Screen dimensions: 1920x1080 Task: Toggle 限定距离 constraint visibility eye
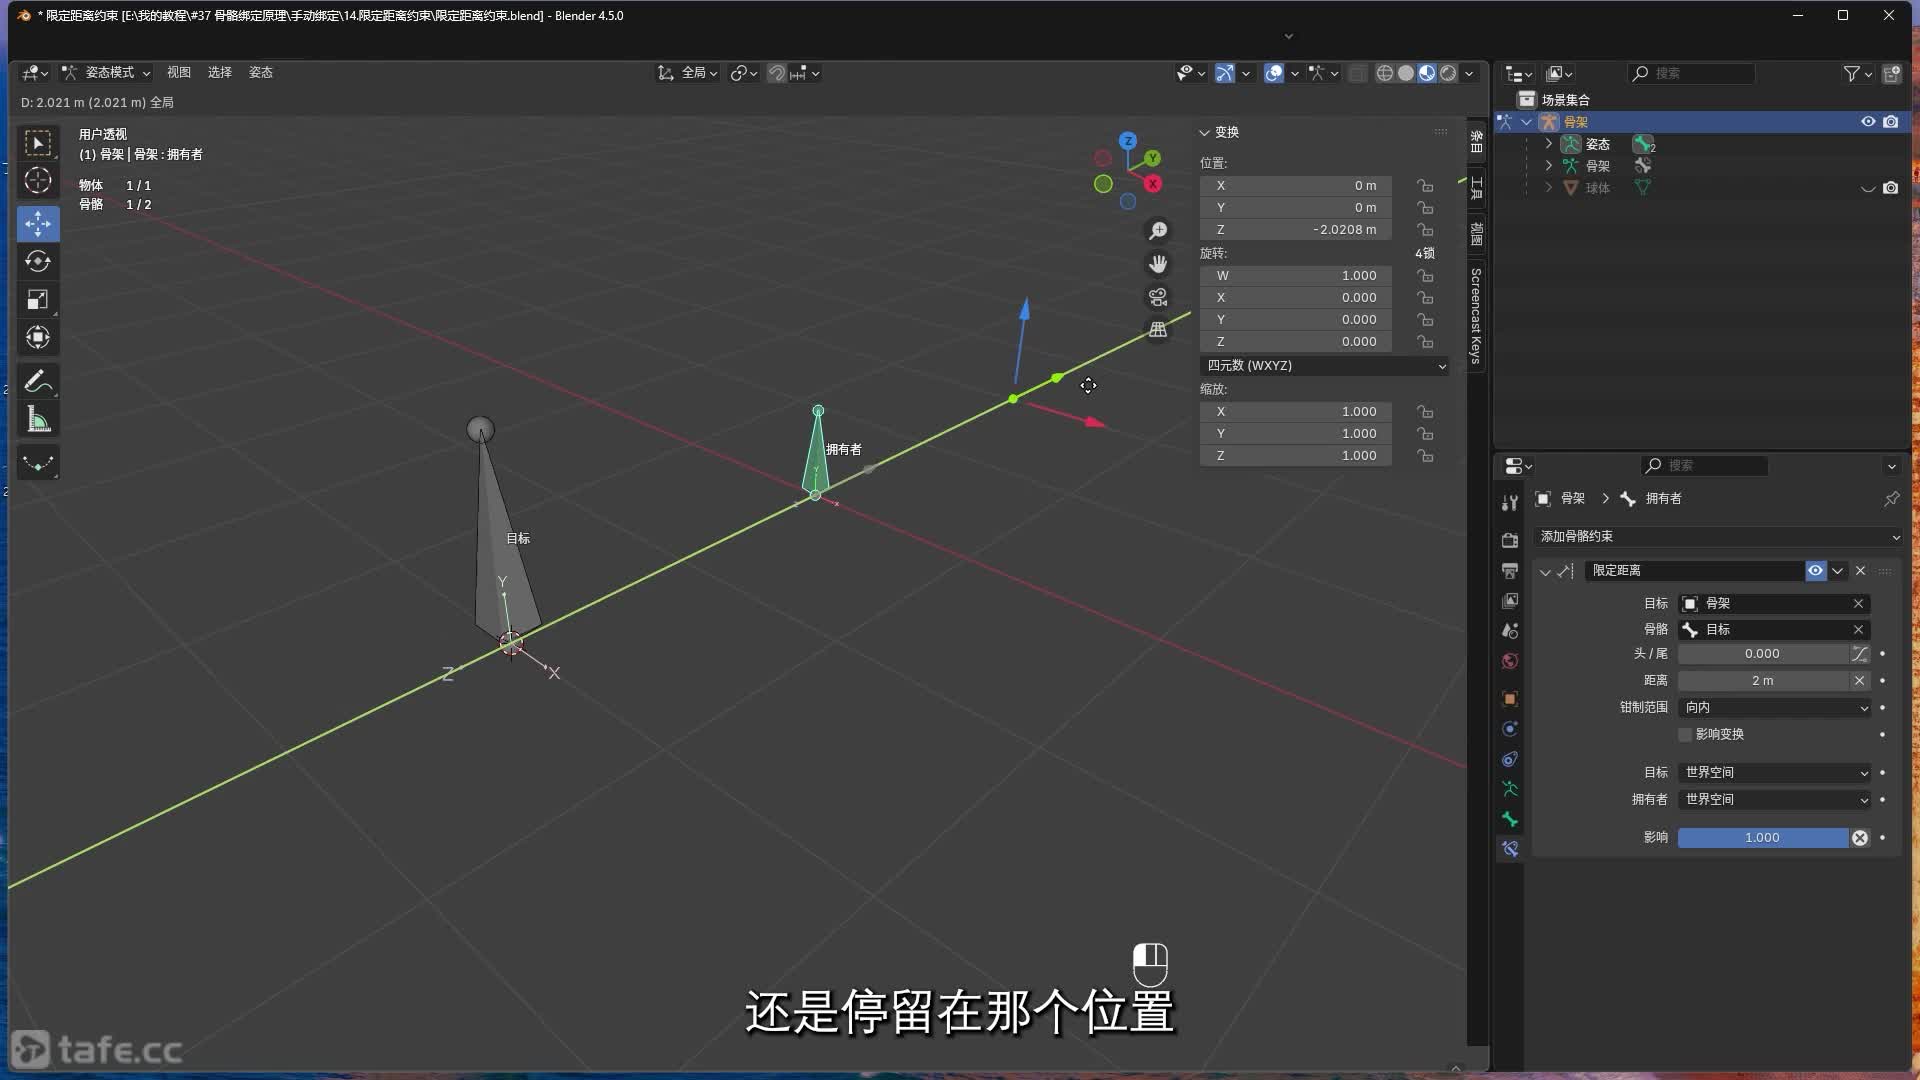pos(1815,570)
